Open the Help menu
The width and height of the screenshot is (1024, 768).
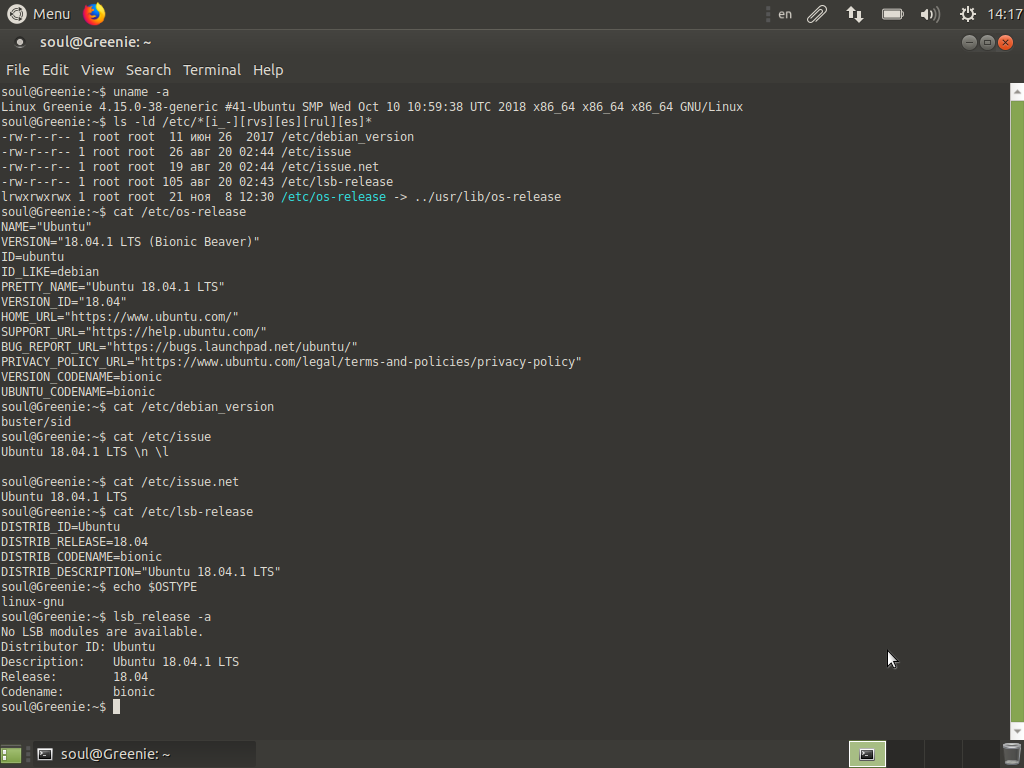268,70
